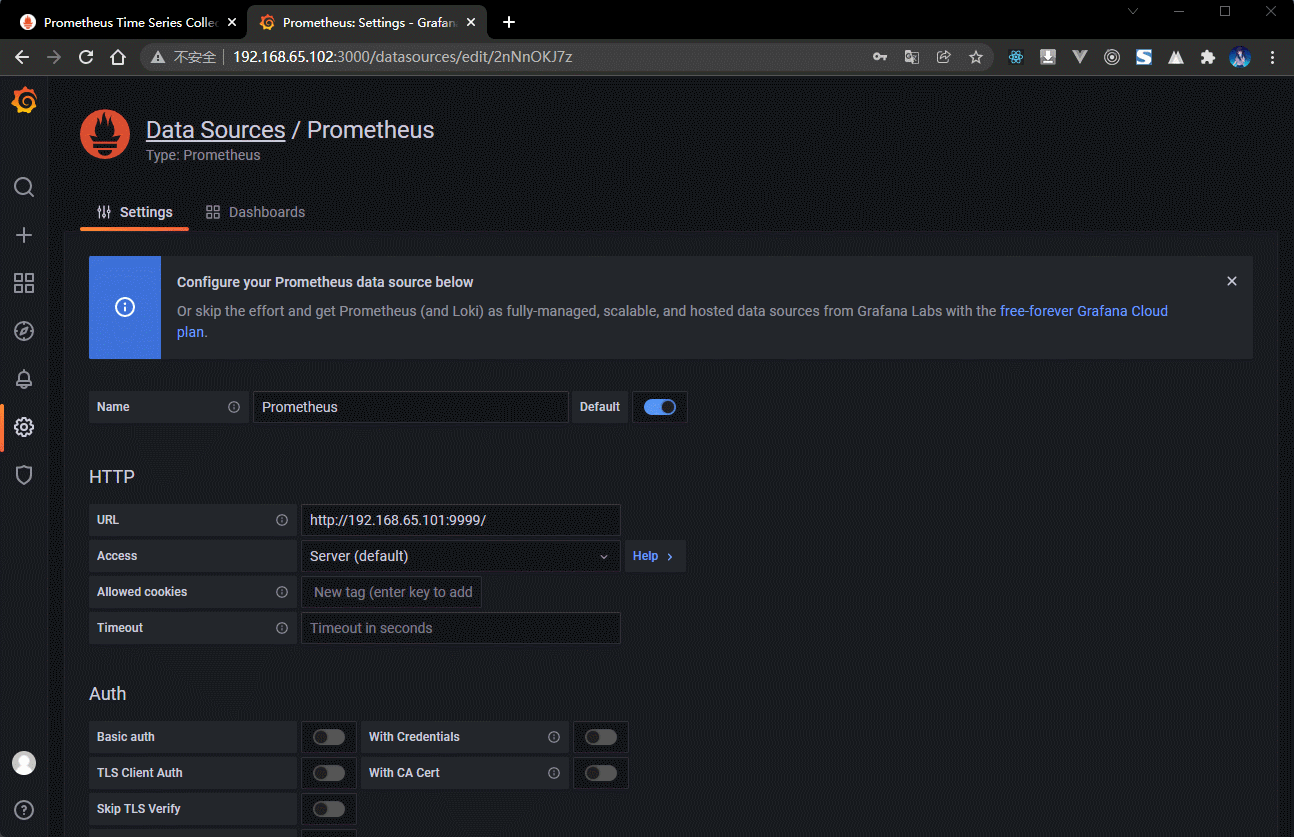1294x837 pixels.
Task: Dismiss the Grafana Cloud info banner
Action: coord(1232,281)
